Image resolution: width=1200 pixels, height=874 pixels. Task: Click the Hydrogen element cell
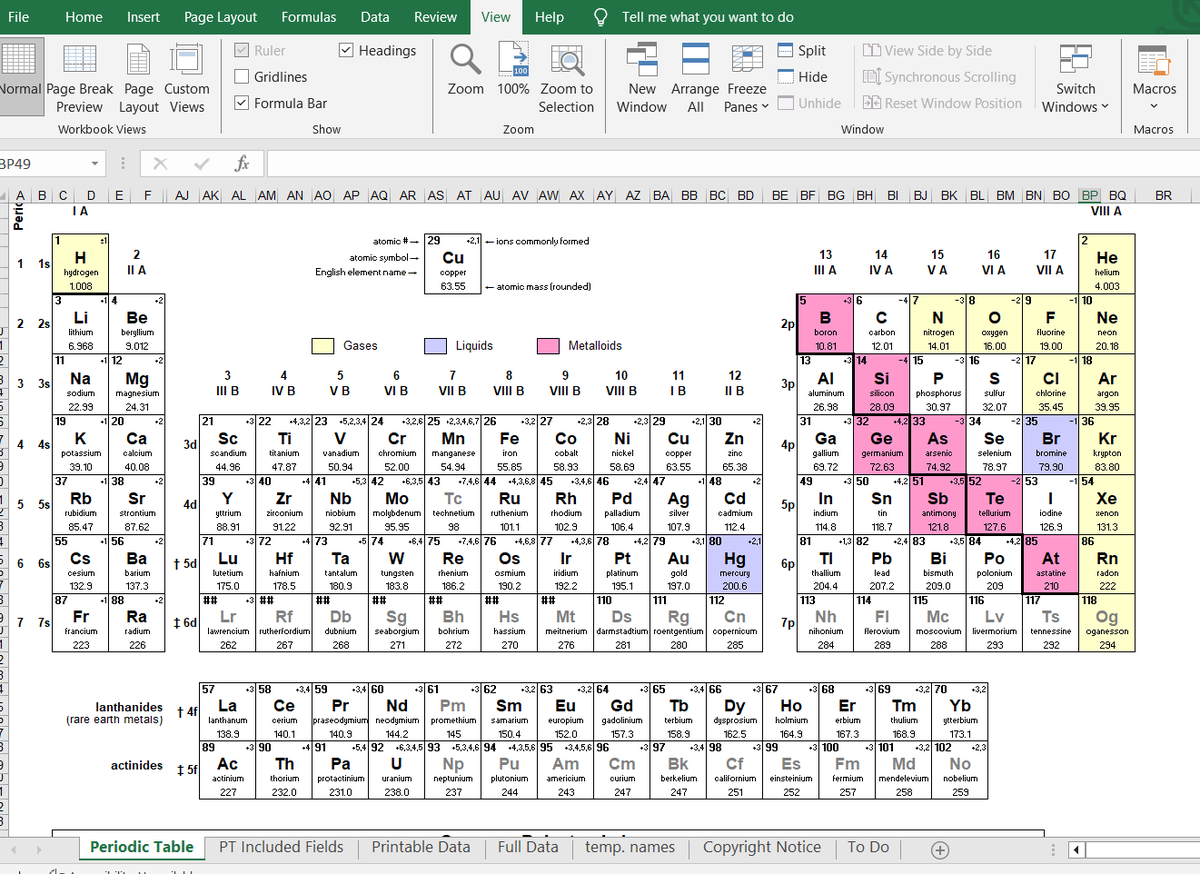(x=81, y=264)
